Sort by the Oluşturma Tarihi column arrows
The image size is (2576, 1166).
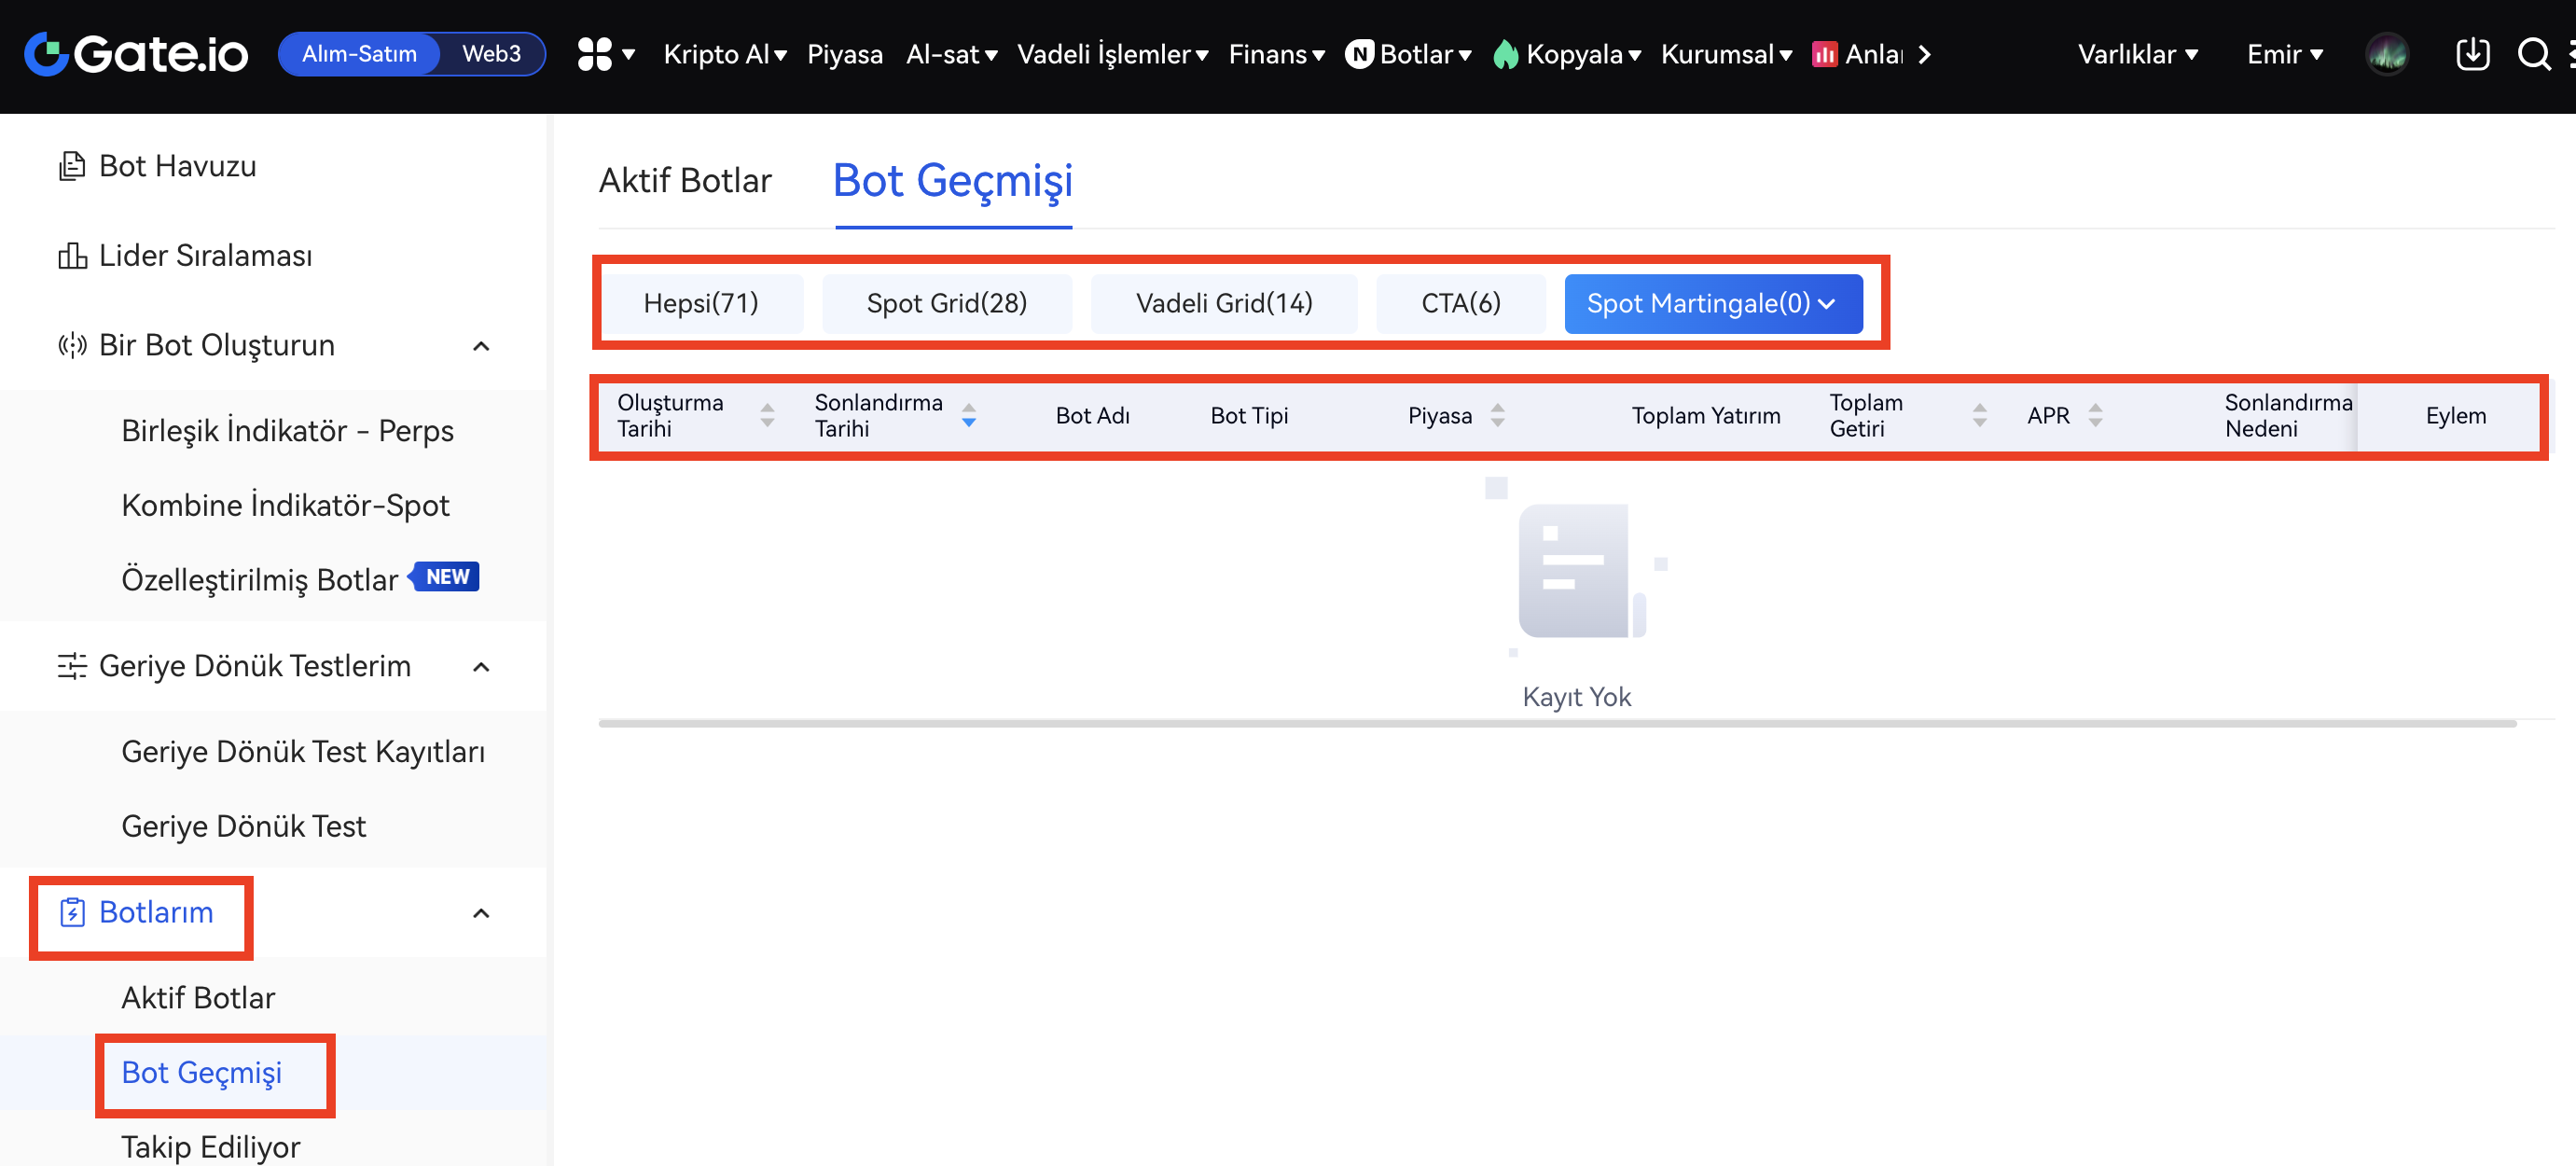pos(767,415)
